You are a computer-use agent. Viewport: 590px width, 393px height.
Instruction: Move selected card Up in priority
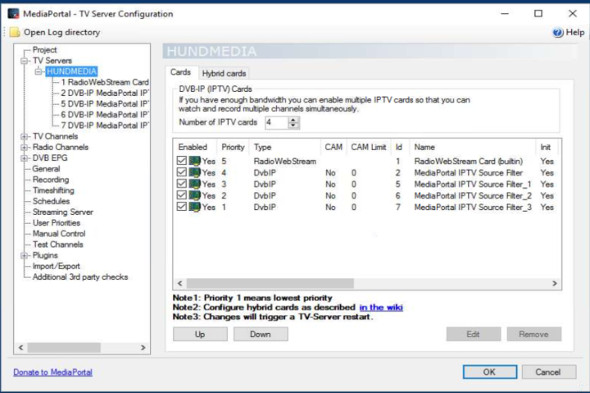(200, 334)
